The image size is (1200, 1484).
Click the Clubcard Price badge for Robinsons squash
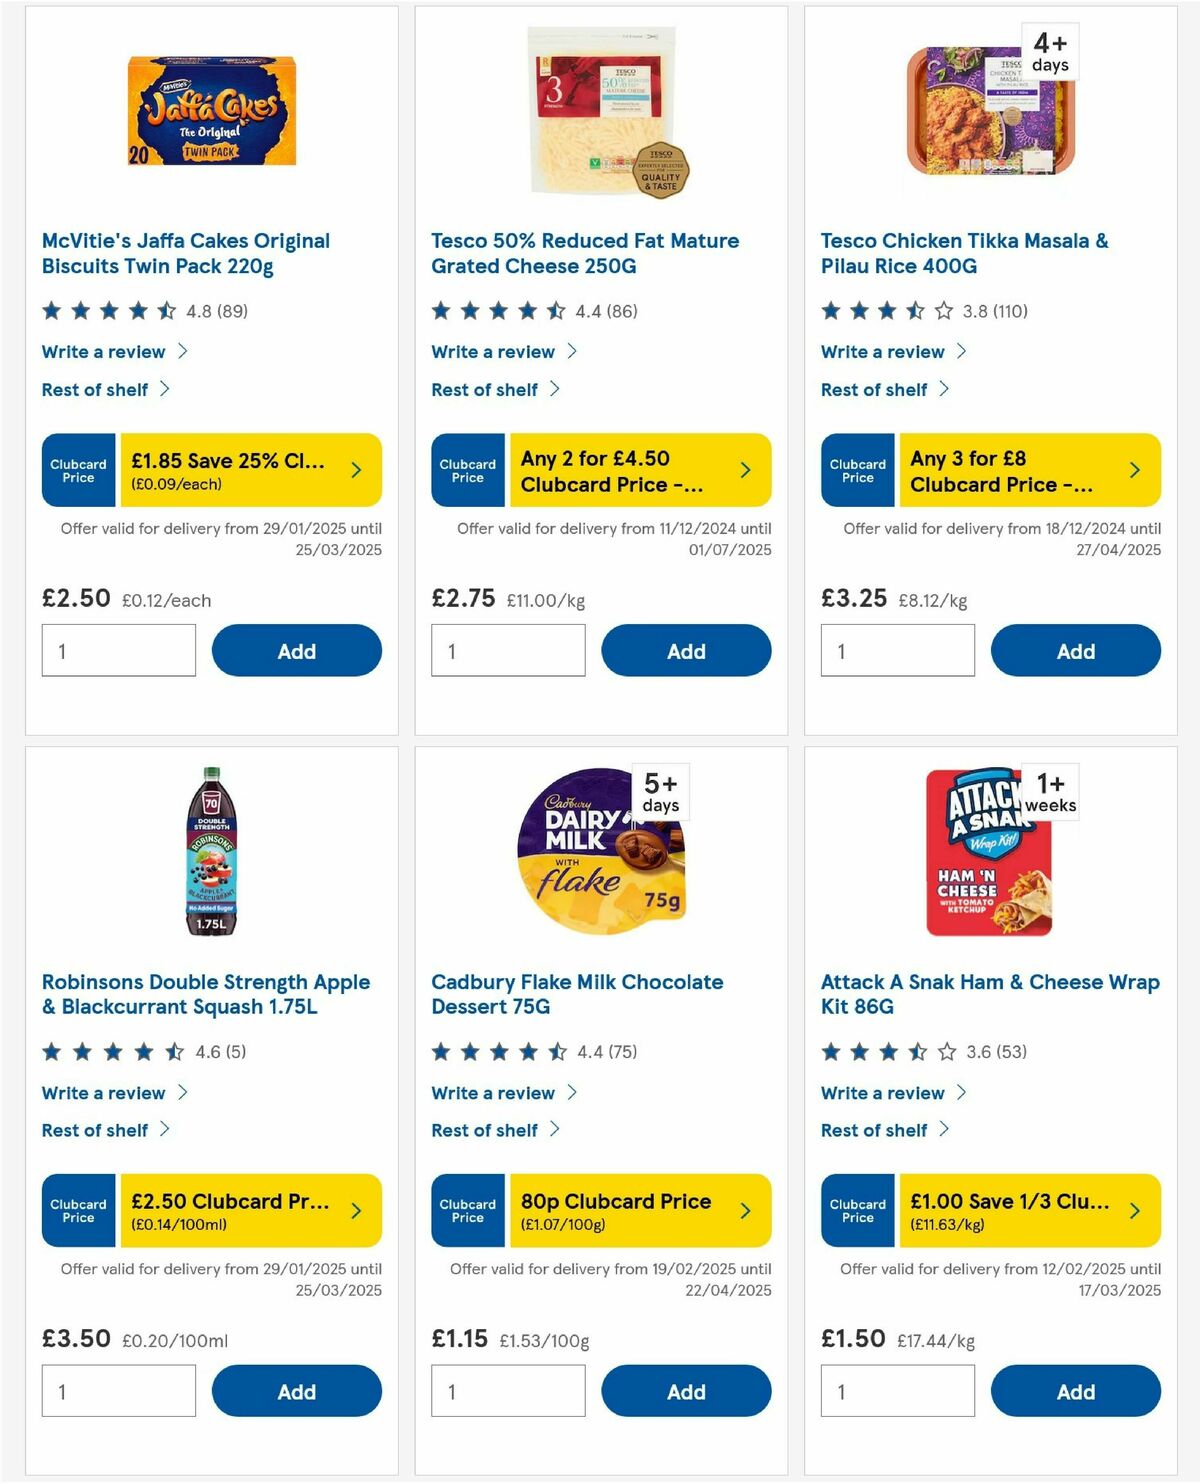click(78, 1210)
